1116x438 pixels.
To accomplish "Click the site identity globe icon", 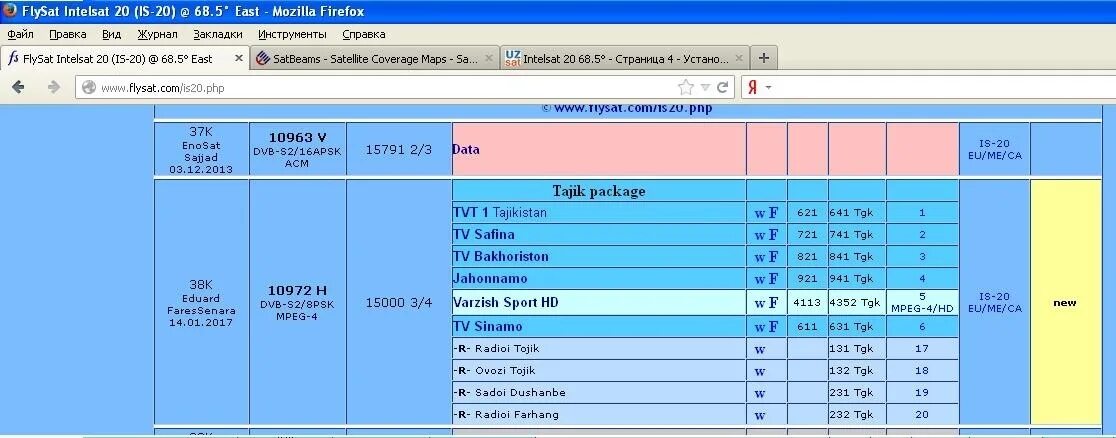I will coord(89,88).
